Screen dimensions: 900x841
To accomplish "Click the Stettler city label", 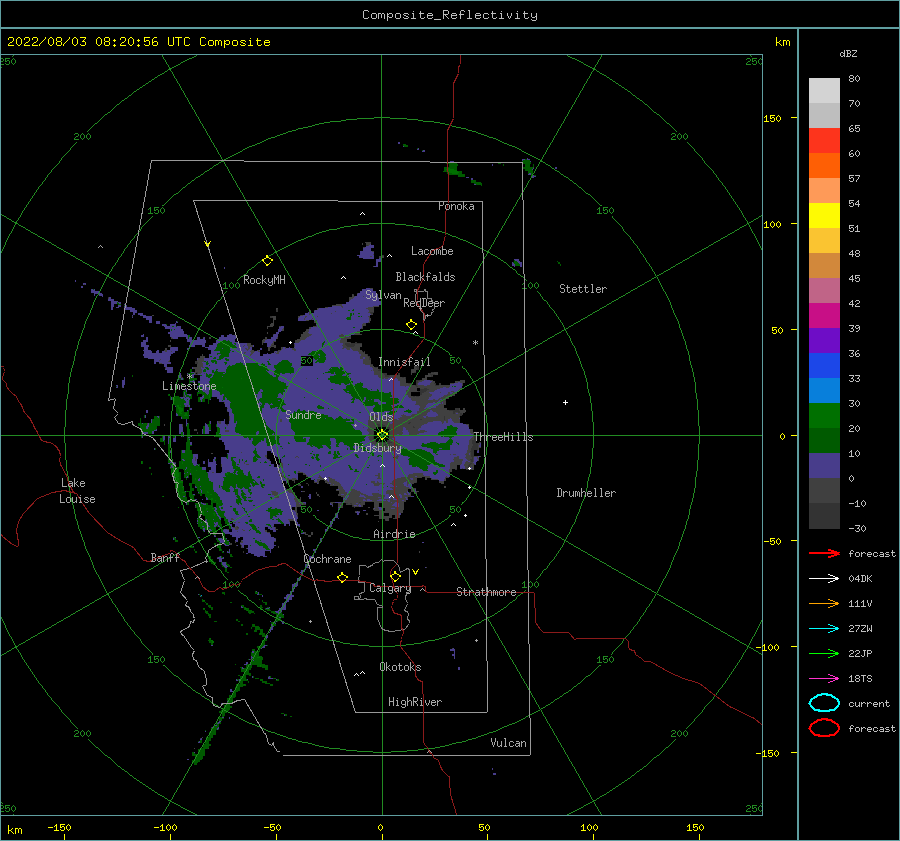I will [x=583, y=289].
